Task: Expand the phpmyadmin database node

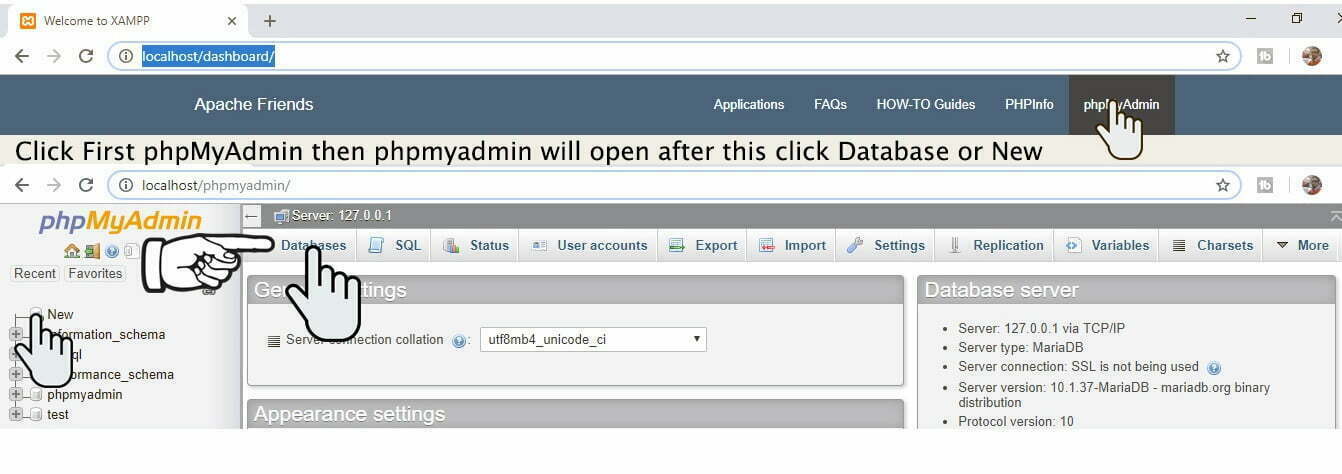Action: coord(15,394)
